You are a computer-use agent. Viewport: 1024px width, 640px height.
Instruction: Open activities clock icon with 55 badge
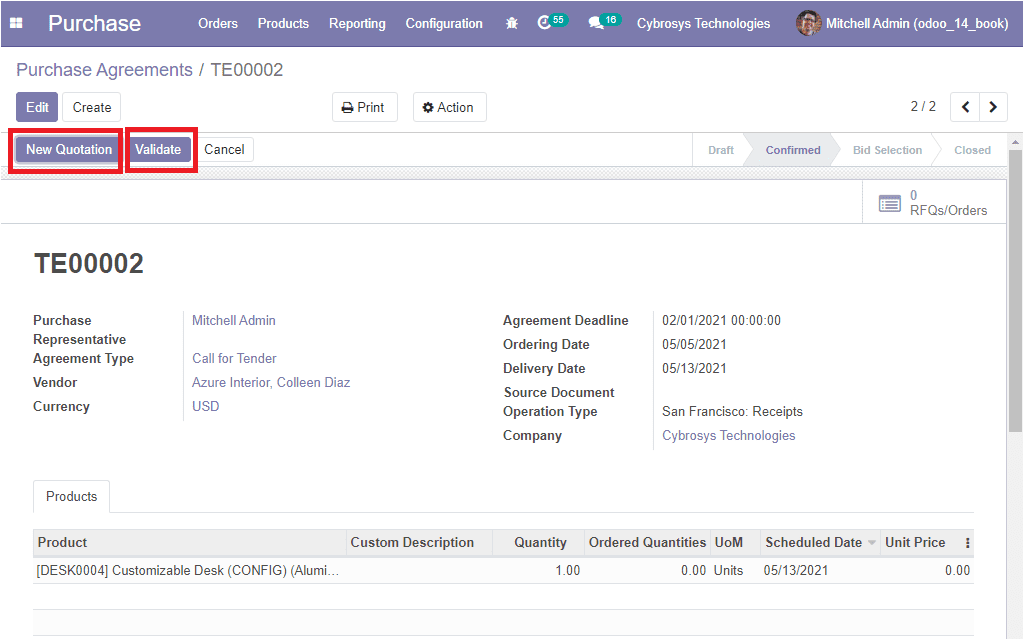click(x=545, y=22)
